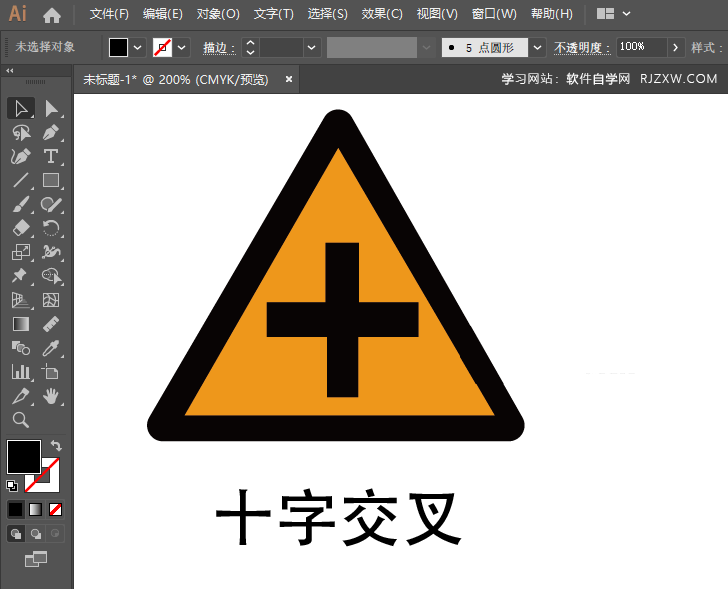This screenshot has height=589, width=728.
Task: Select the Puppet Warp pin tool
Action: (20, 276)
